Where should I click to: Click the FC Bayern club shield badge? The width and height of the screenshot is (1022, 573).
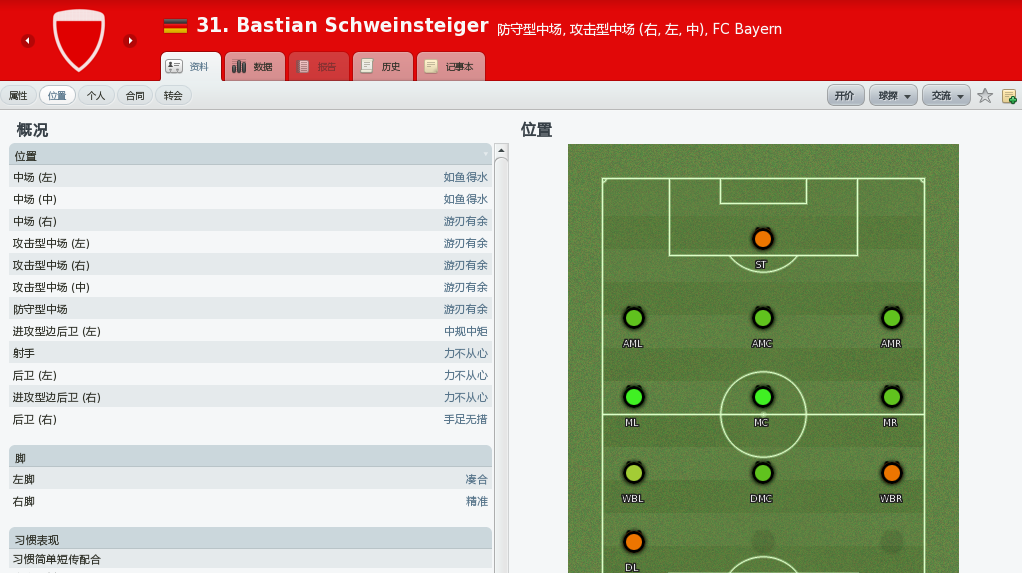[x=79, y=40]
